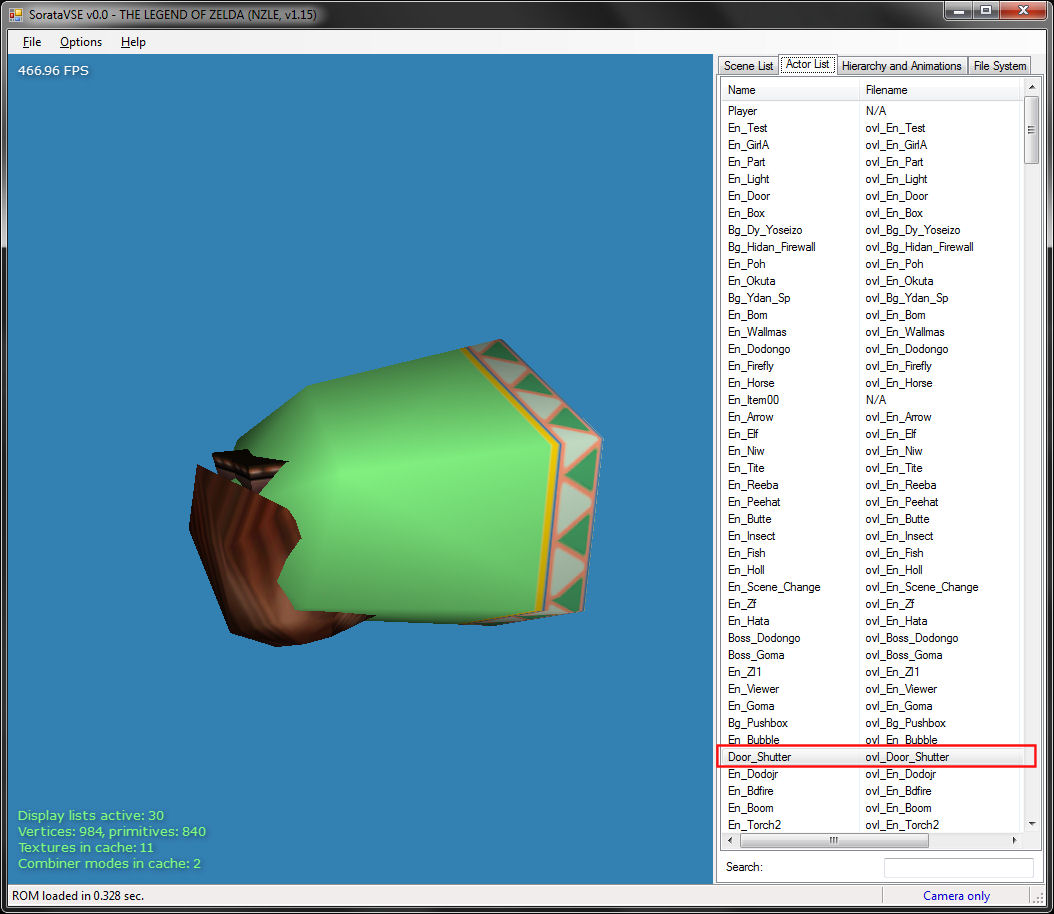
Task: Select the Bg_Hidan_Firewall actor row
Action: tap(873, 247)
